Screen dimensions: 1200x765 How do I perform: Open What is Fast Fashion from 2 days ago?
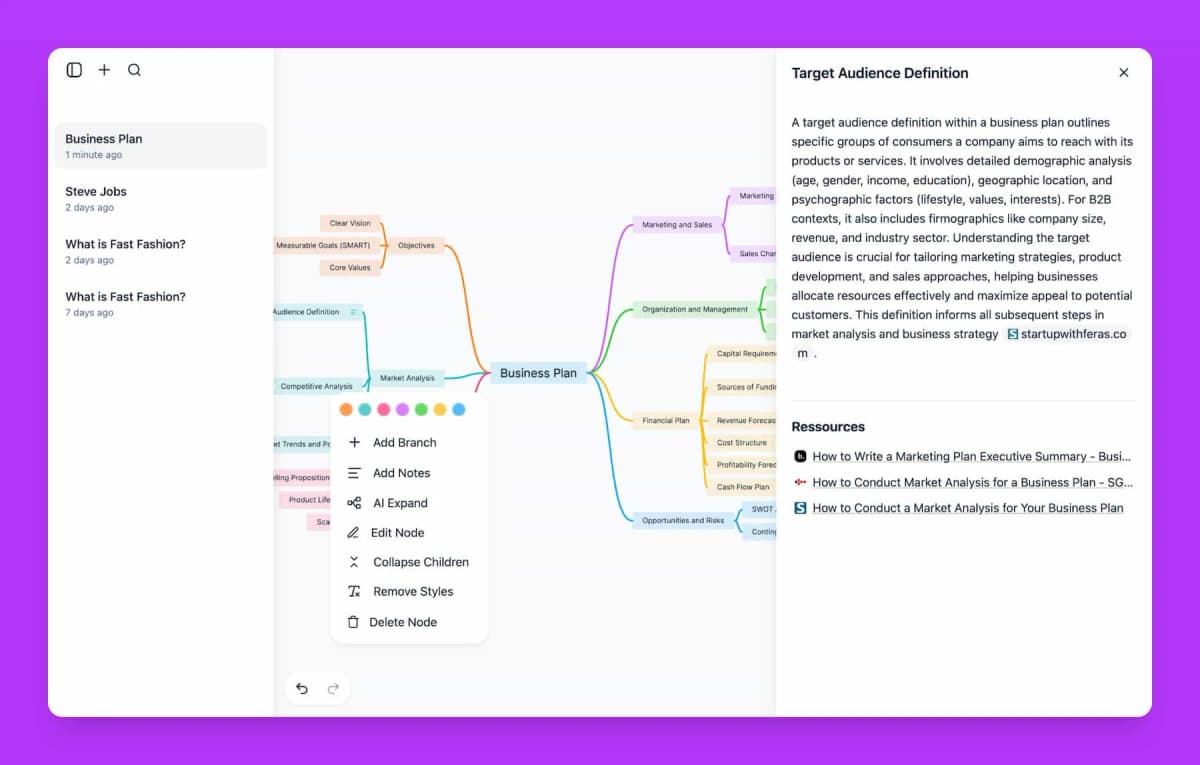(161, 251)
